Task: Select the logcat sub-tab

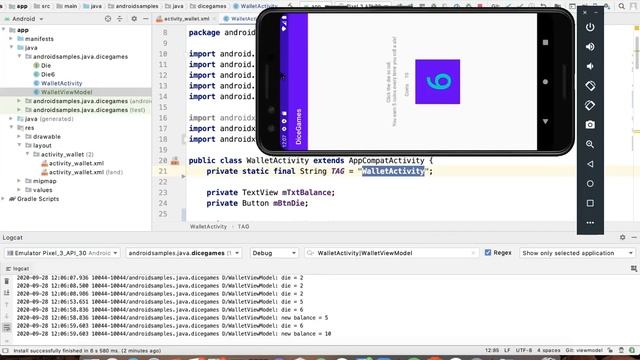Action: [18, 269]
